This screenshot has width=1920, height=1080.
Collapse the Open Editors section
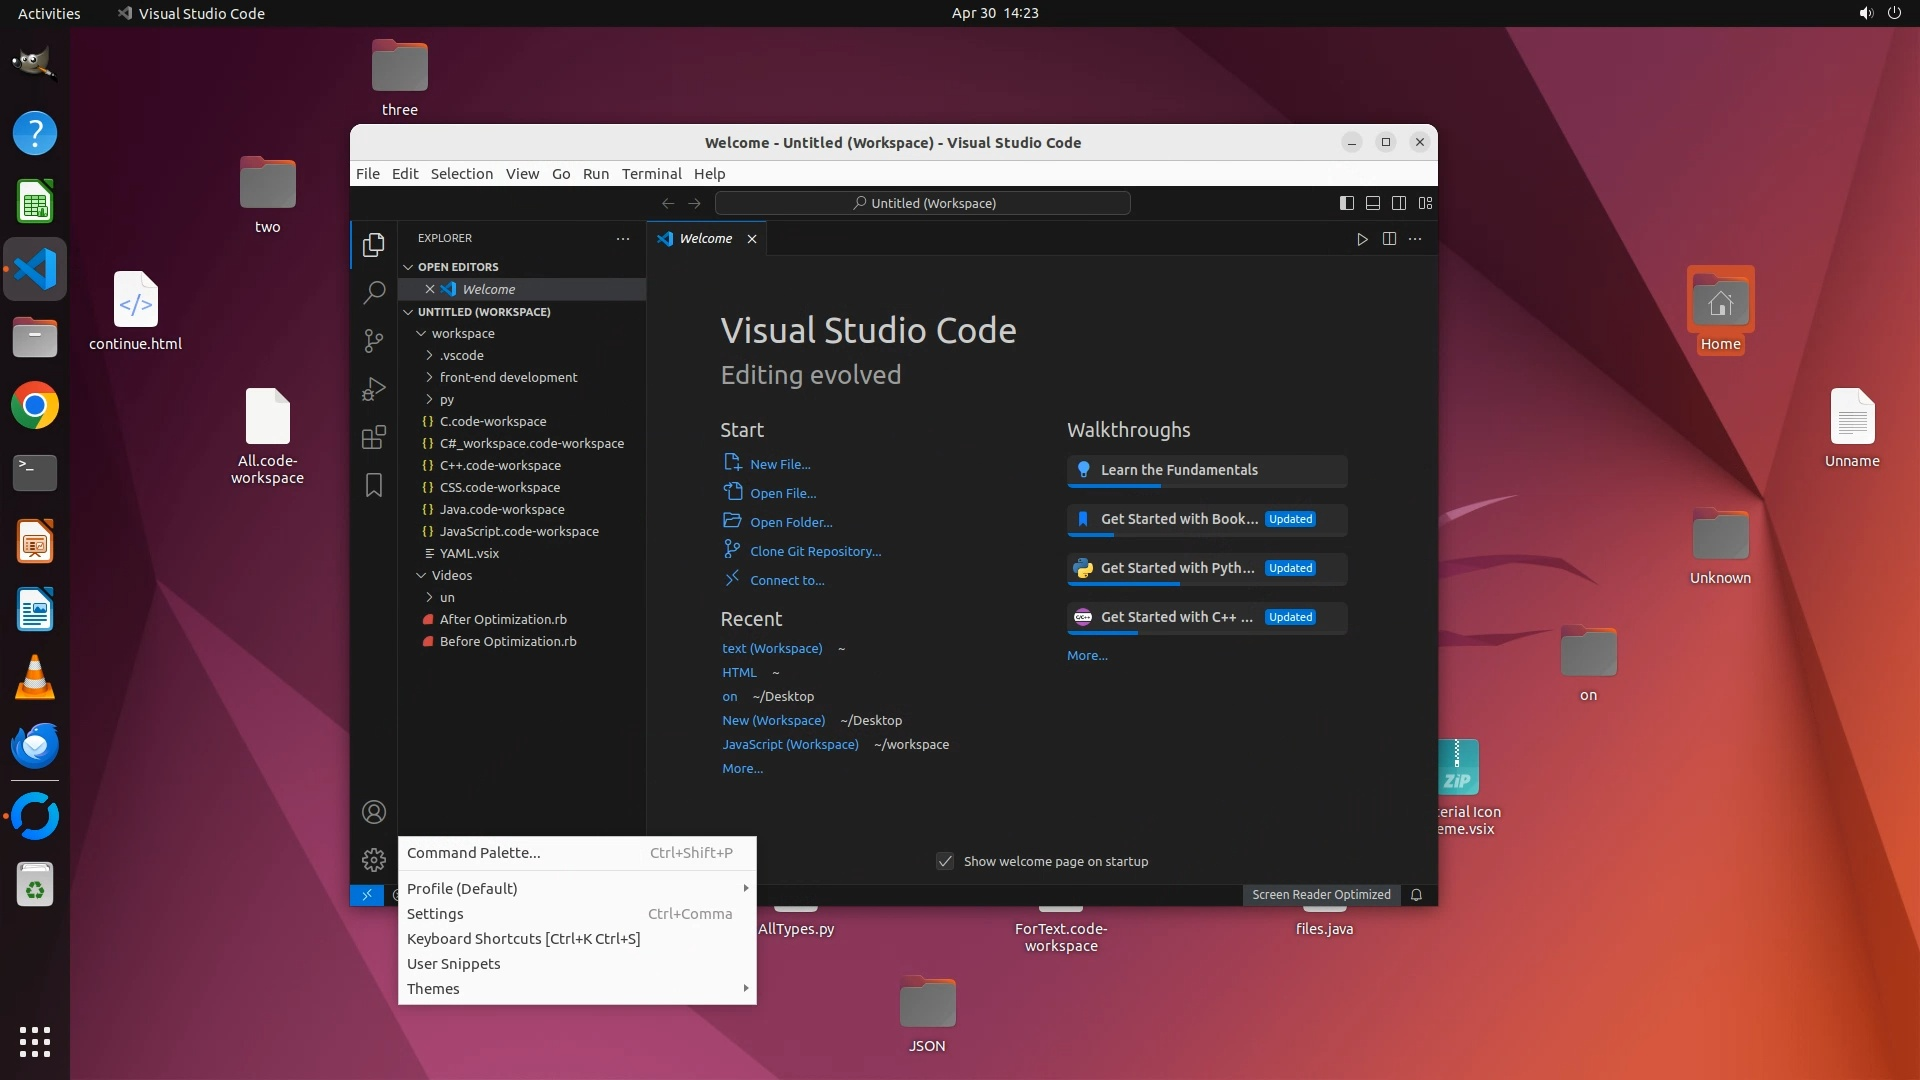point(458,267)
